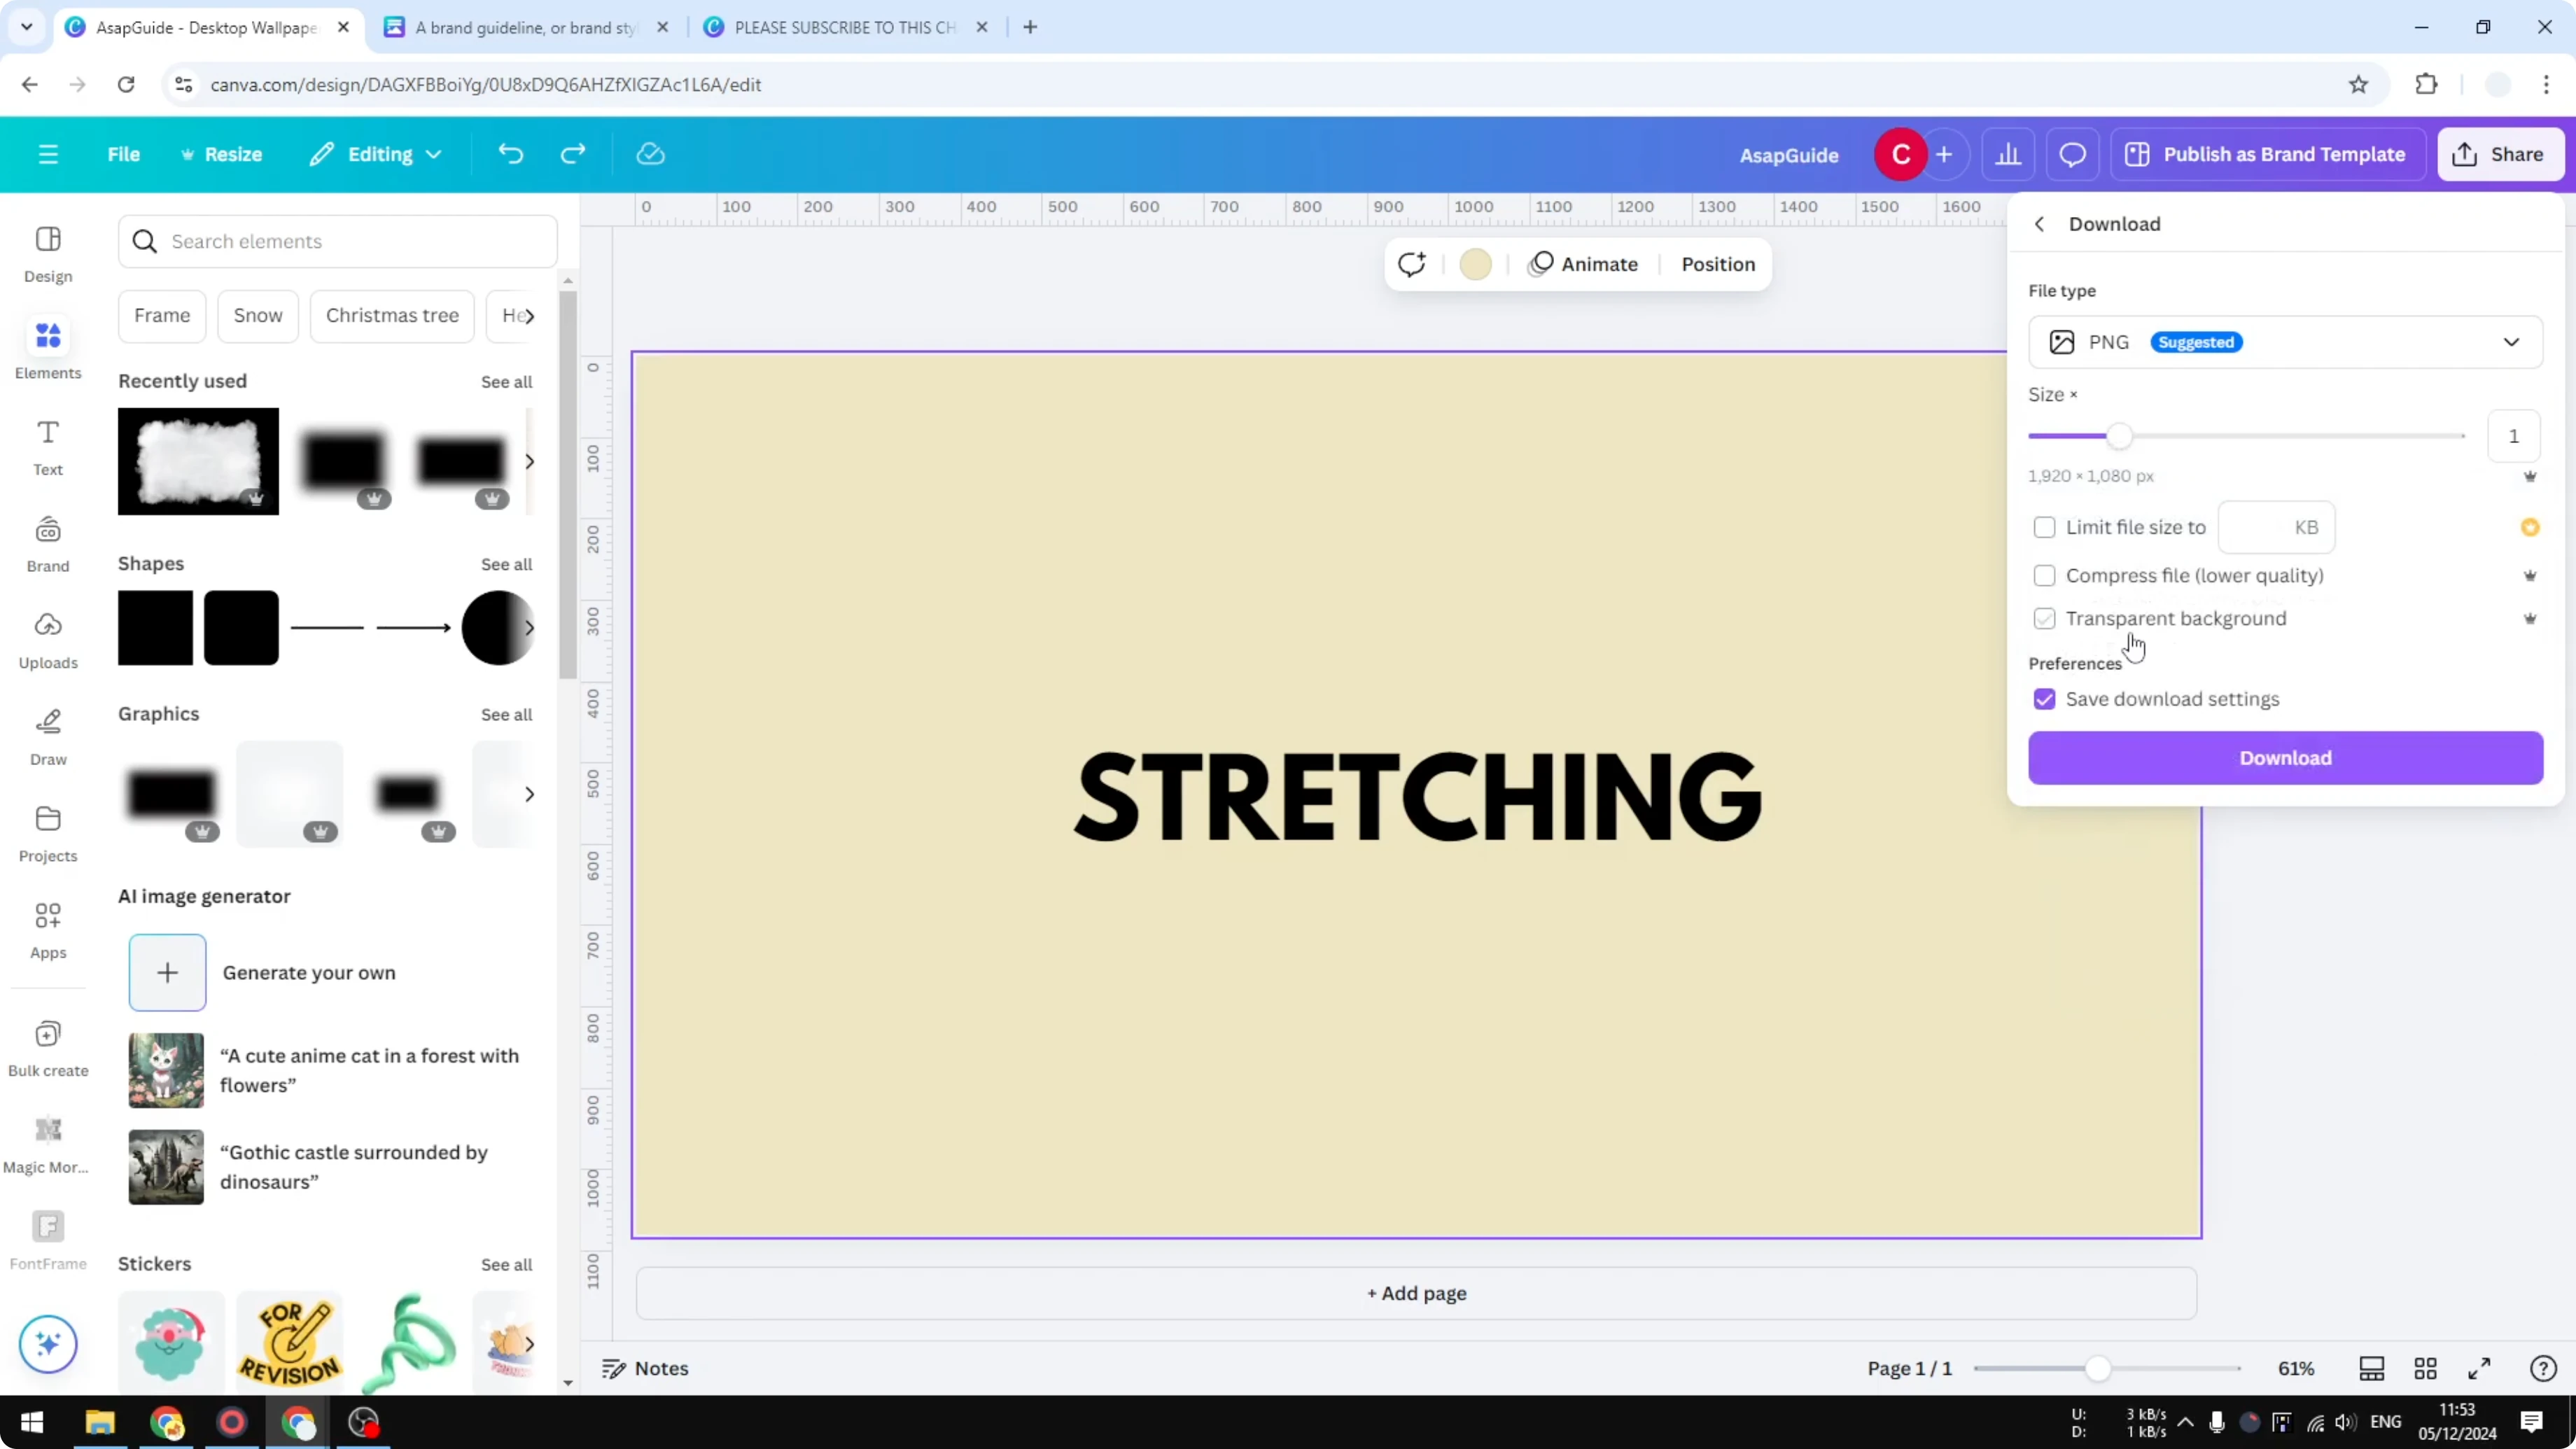Image resolution: width=2576 pixels, height=1449 pixels.
Task: Click the Add page button
Action: pos(1416,1293)
